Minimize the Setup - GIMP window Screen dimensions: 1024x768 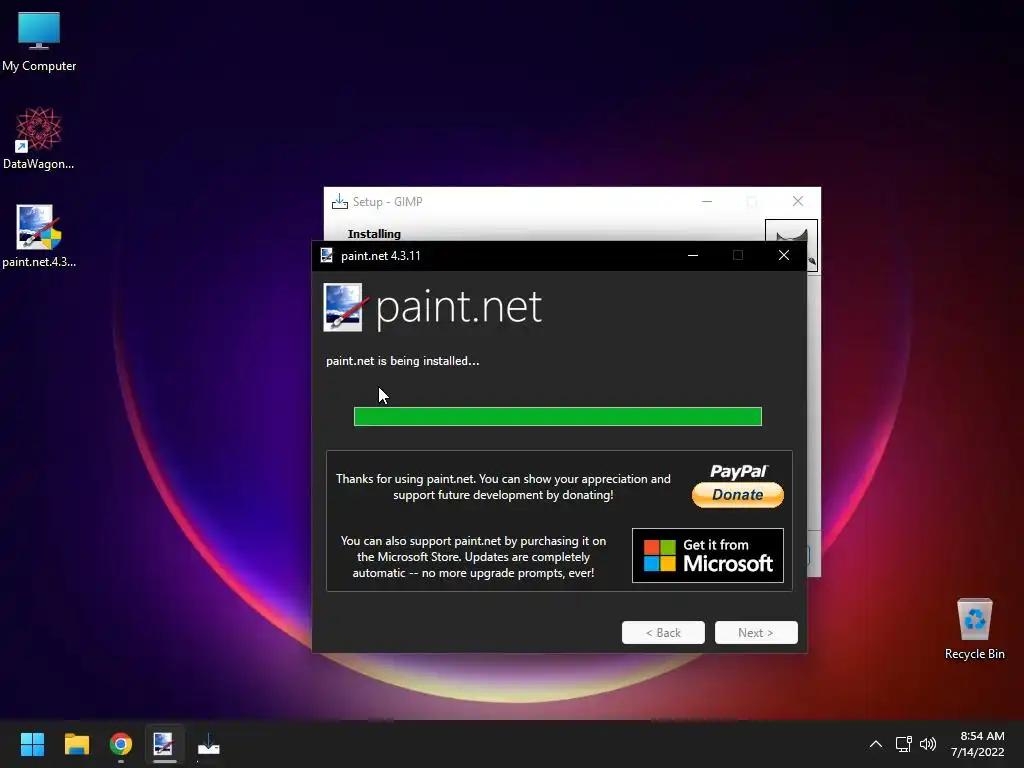click(707, 201)
